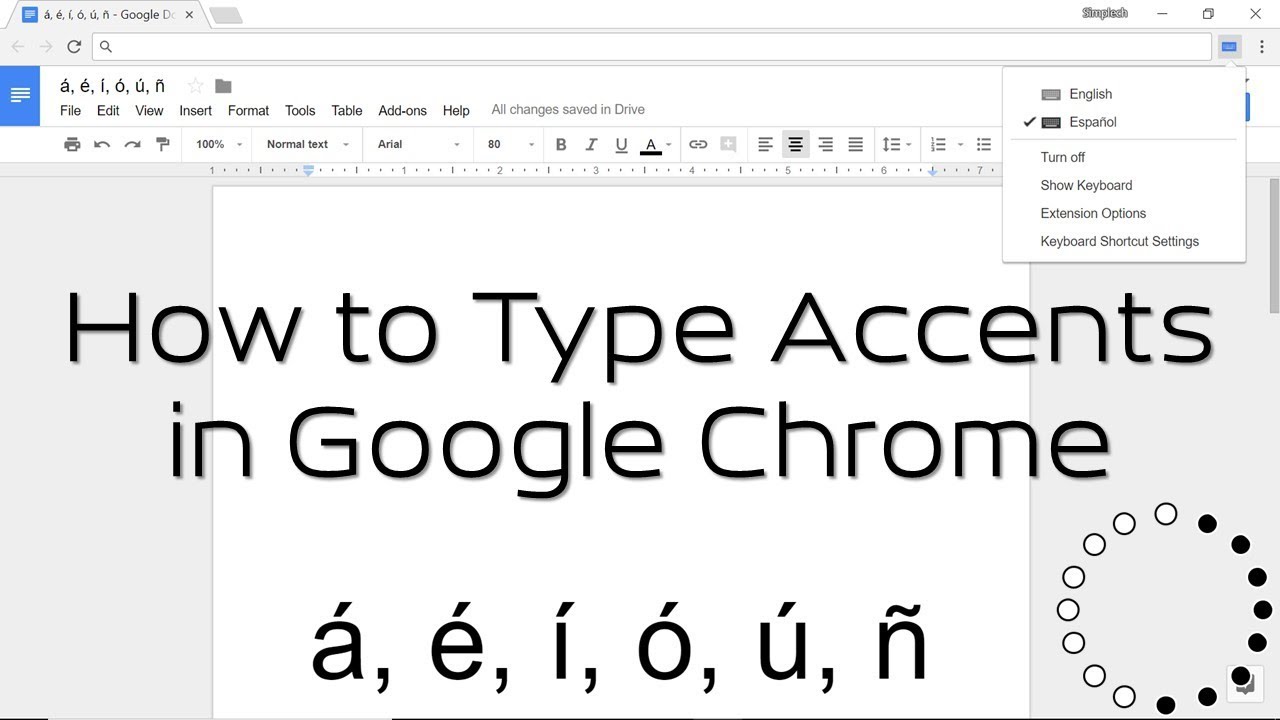Screen dimensions: 1280x720
Task: Click the left indent marker on ruler
Action: click(x=308, y=171)
